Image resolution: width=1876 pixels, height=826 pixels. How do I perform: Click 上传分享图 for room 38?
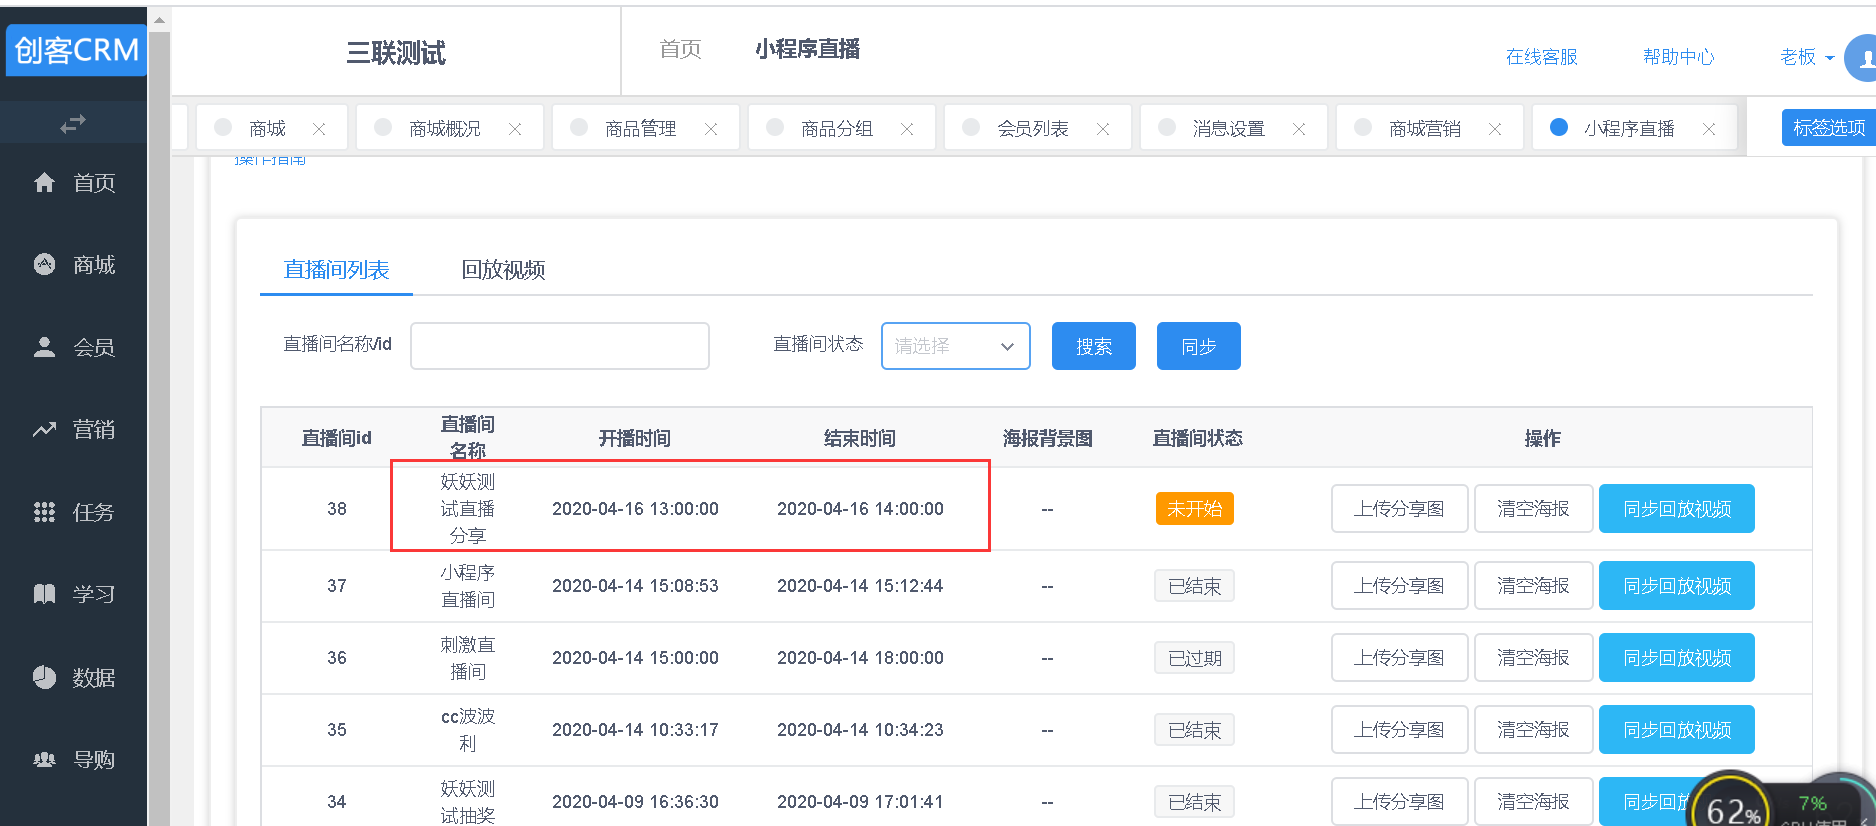pos(1400,509)
